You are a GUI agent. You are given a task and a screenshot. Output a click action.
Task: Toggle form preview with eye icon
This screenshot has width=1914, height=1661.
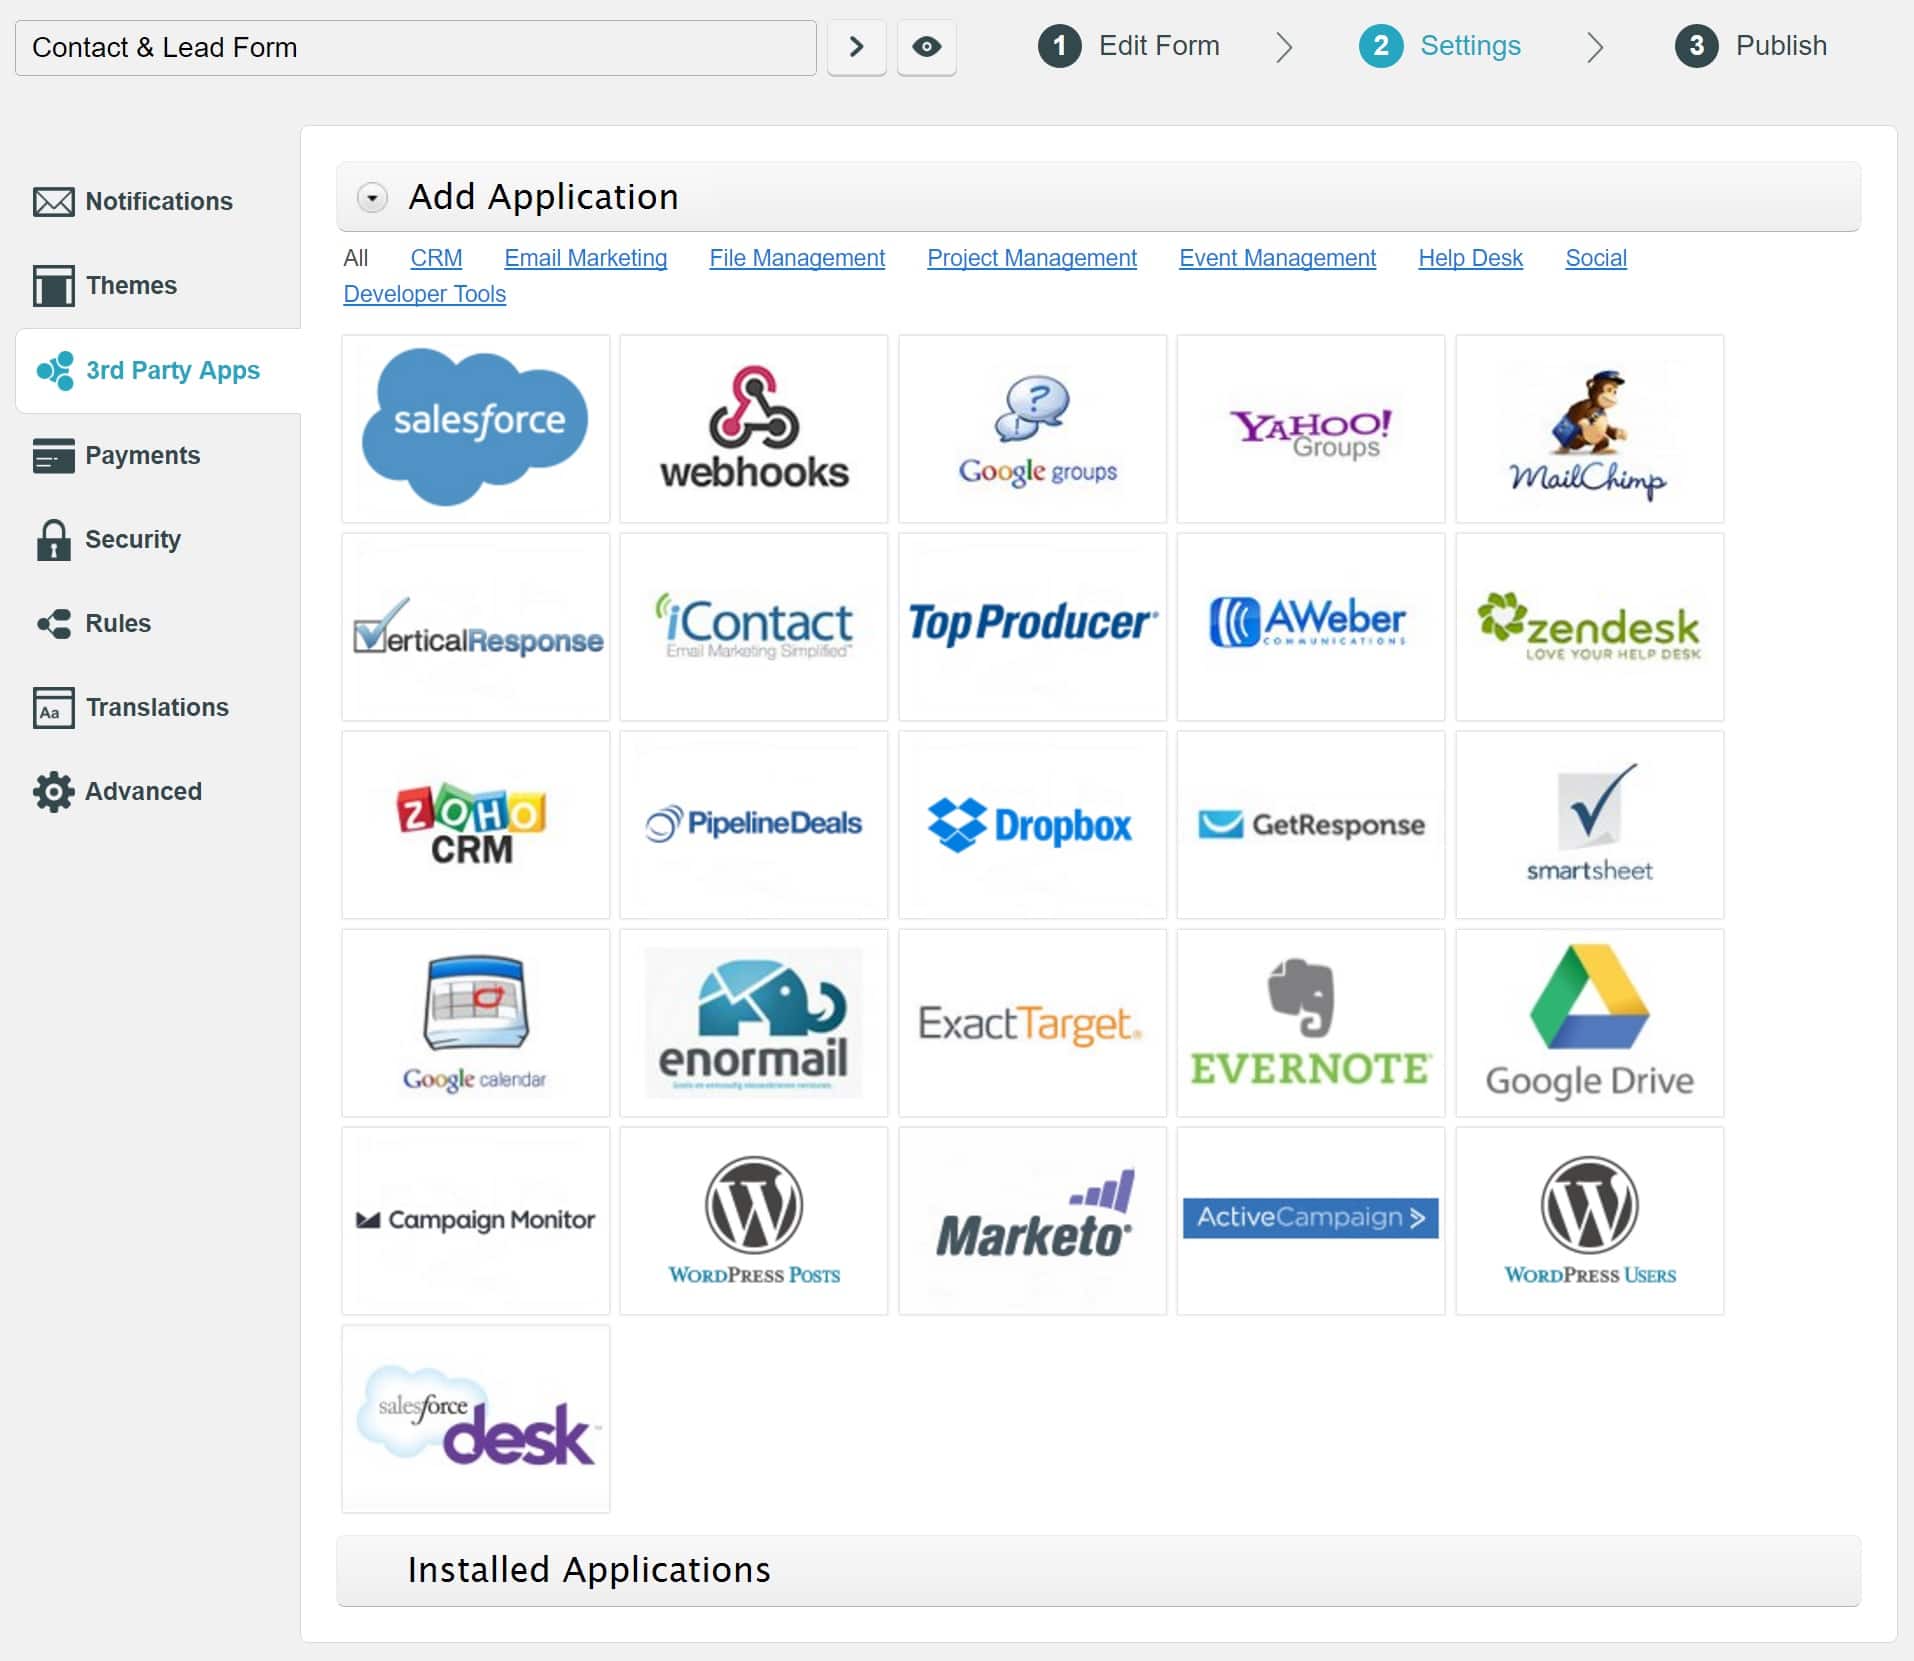pos(926,47)
